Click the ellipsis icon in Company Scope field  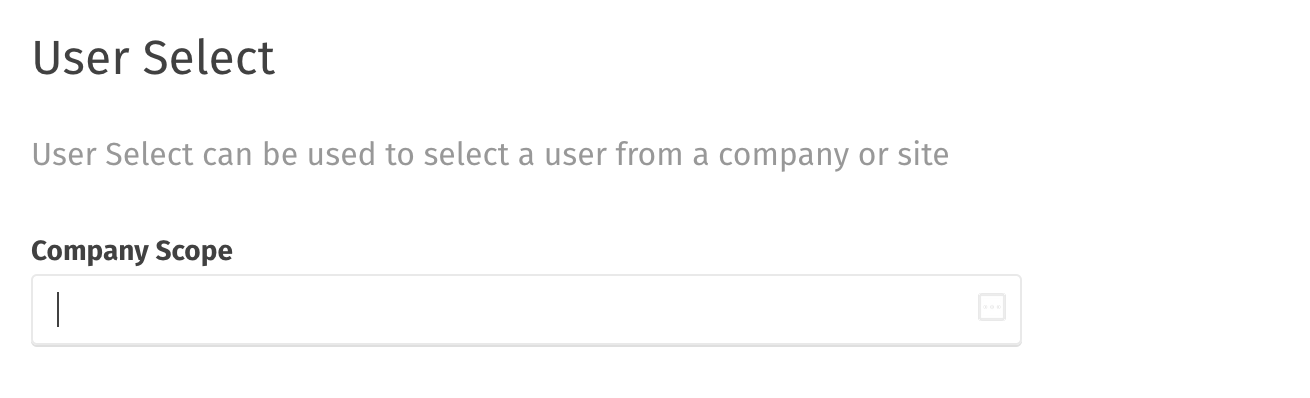coord(991,308)
